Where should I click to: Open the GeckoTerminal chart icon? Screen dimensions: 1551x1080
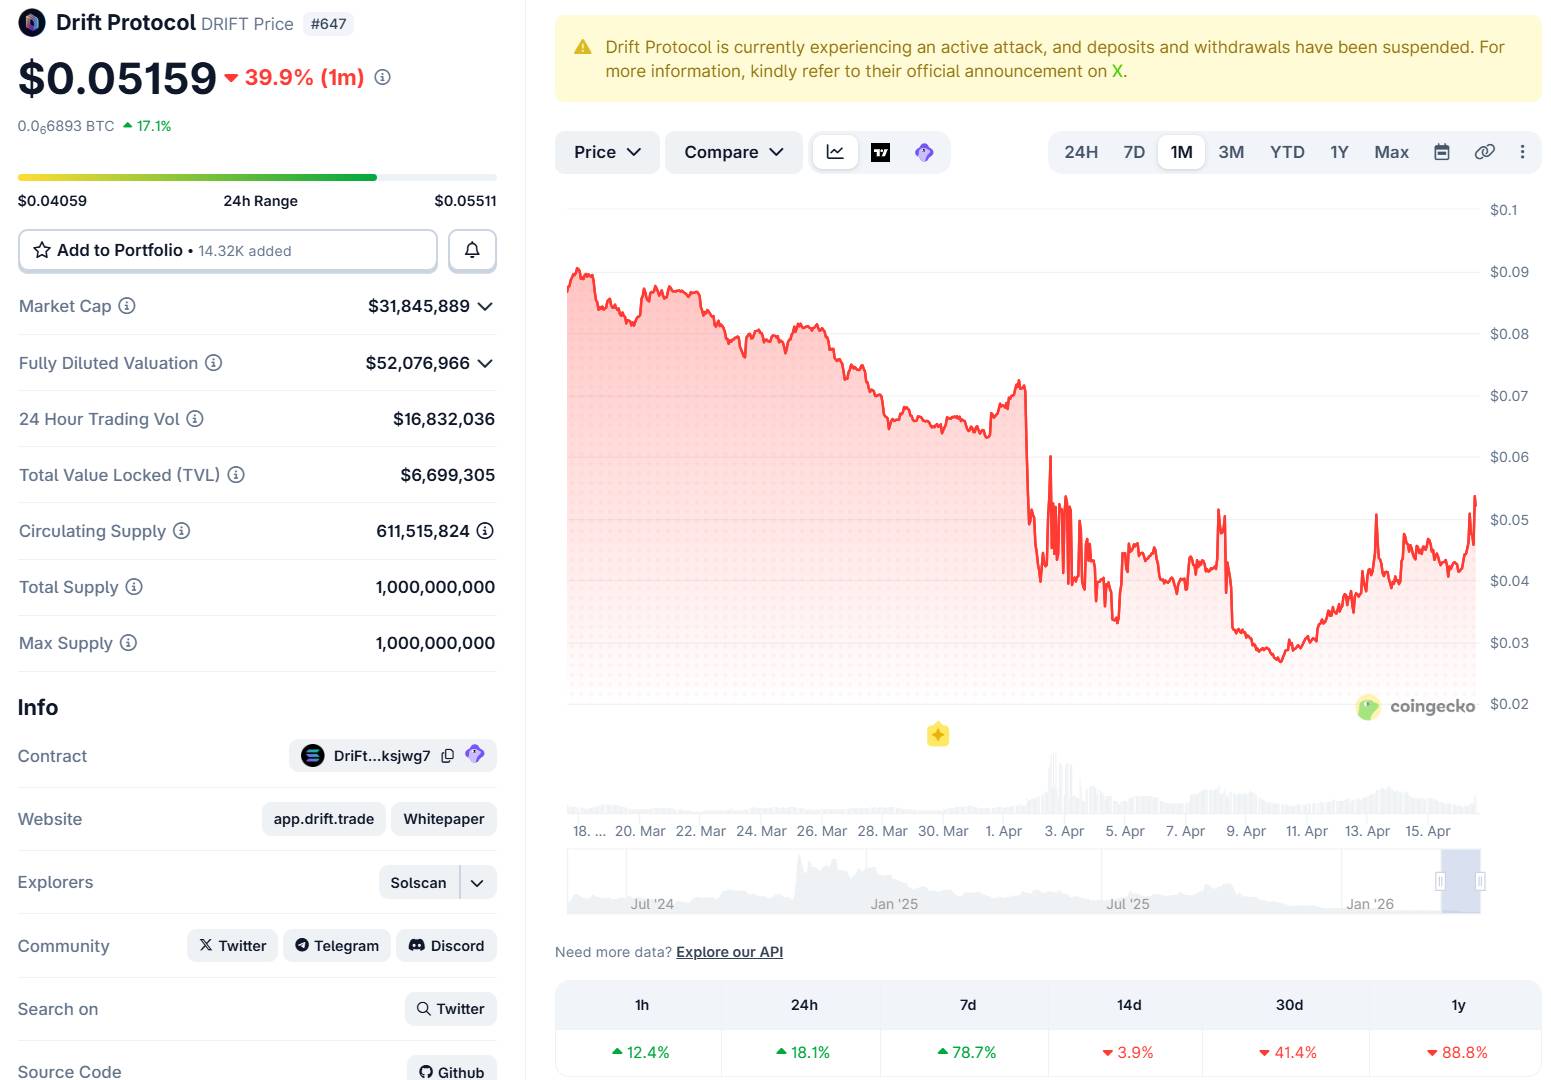923,152
